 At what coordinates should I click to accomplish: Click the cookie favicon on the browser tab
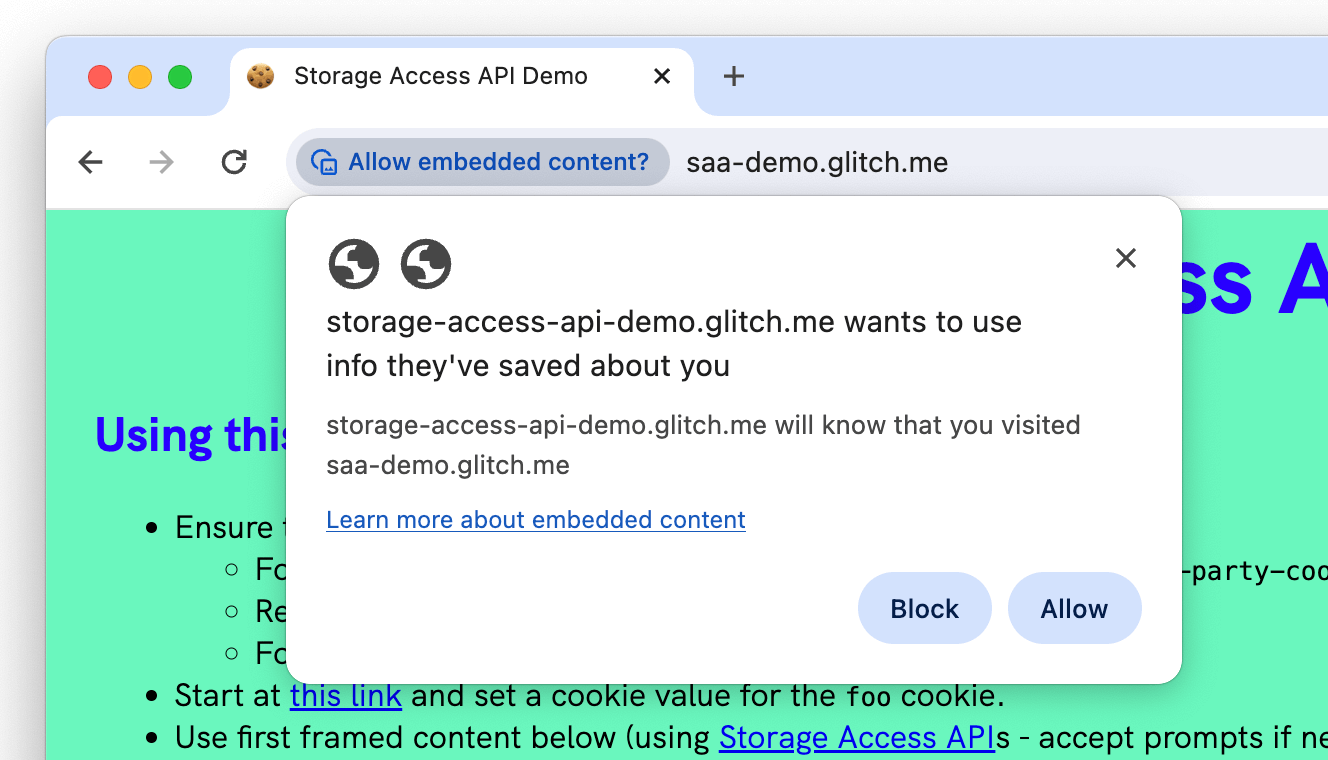[x=260, y=75]
